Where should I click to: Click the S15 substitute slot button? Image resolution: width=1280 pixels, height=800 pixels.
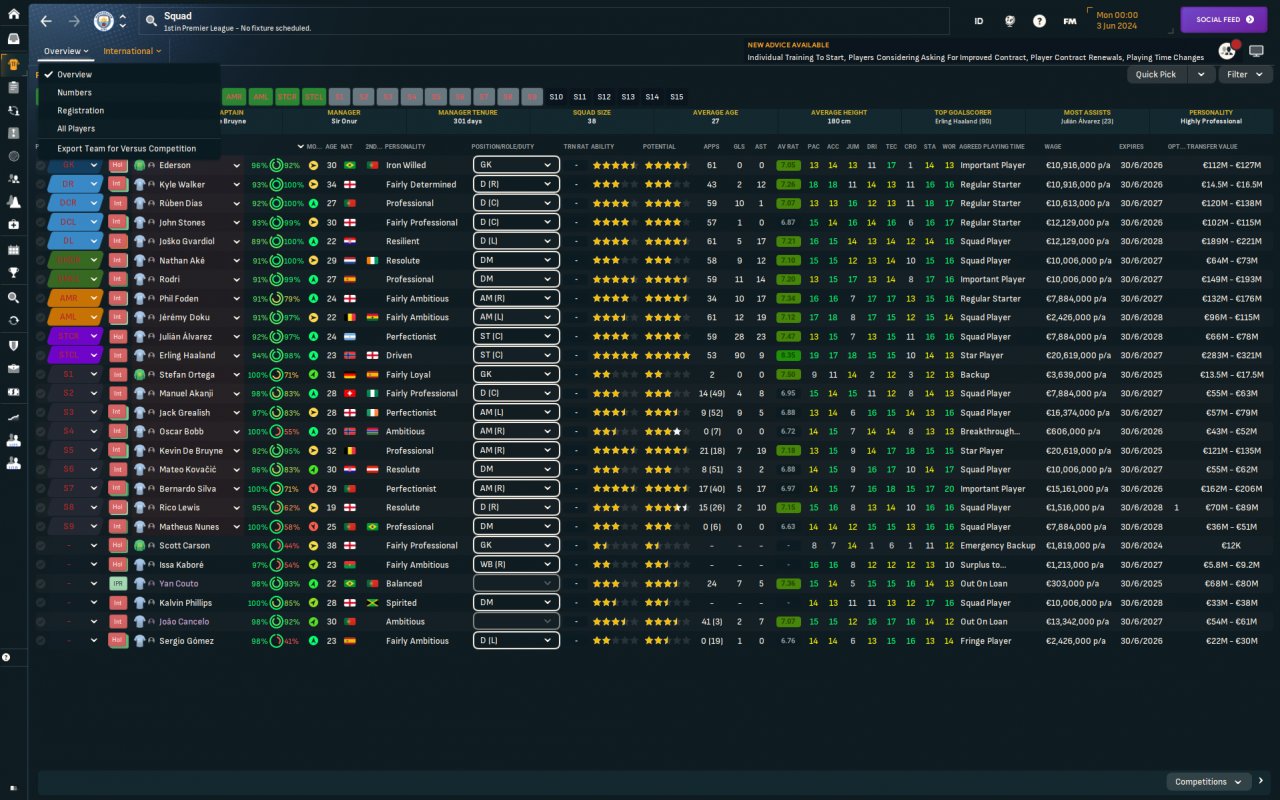tap(677, 97)
